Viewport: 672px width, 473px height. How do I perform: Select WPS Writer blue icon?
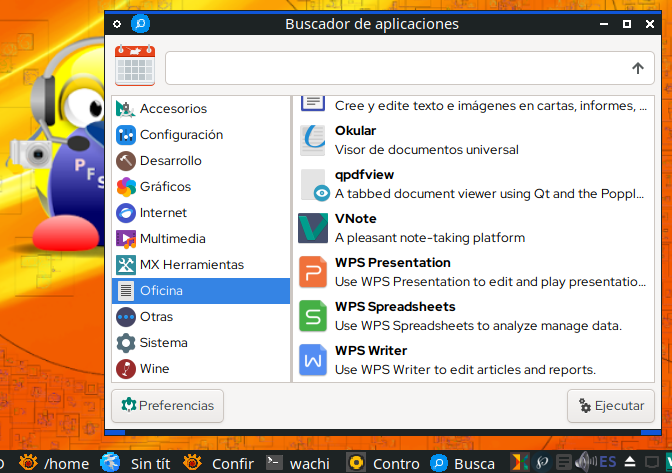(x=313, y=360)
